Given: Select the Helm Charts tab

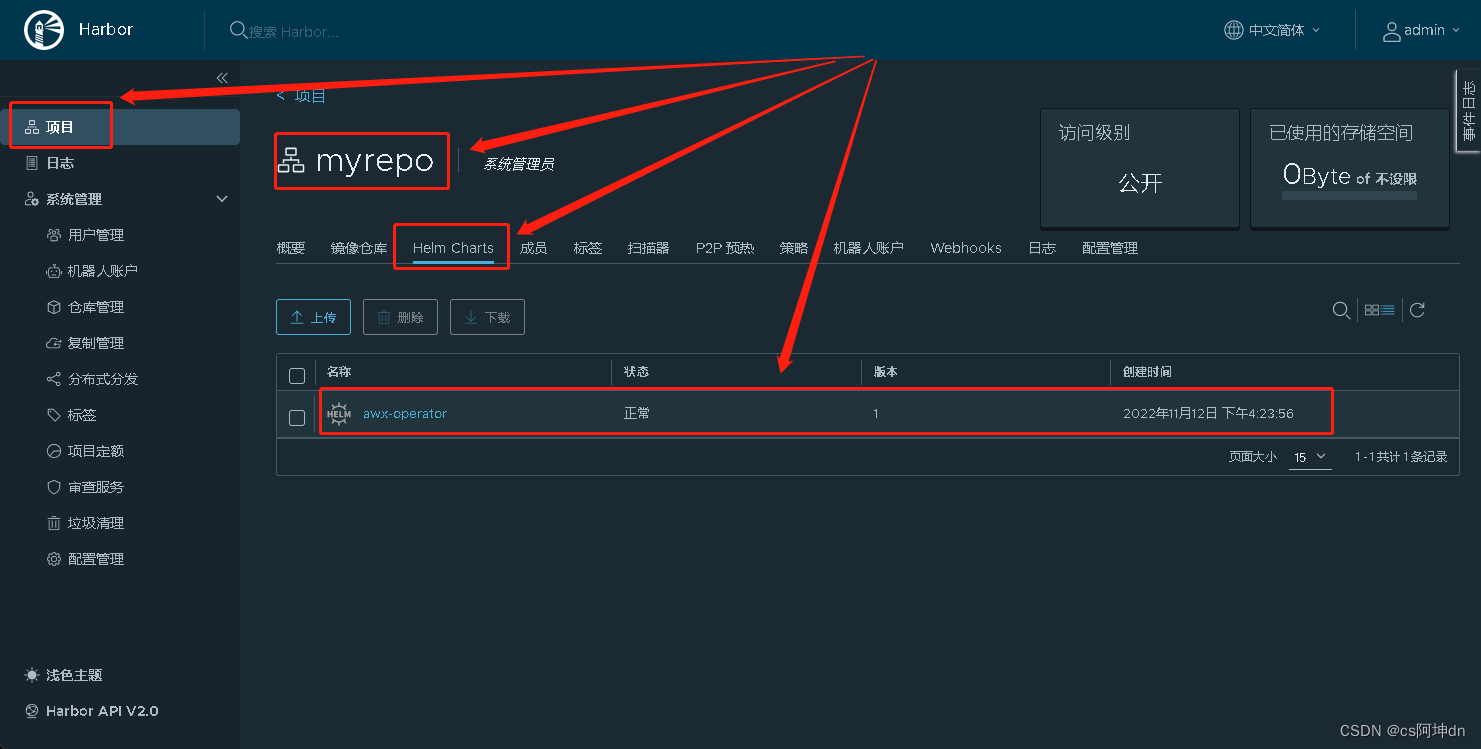Looking at the screenshot, I should [x=453, y=248].
